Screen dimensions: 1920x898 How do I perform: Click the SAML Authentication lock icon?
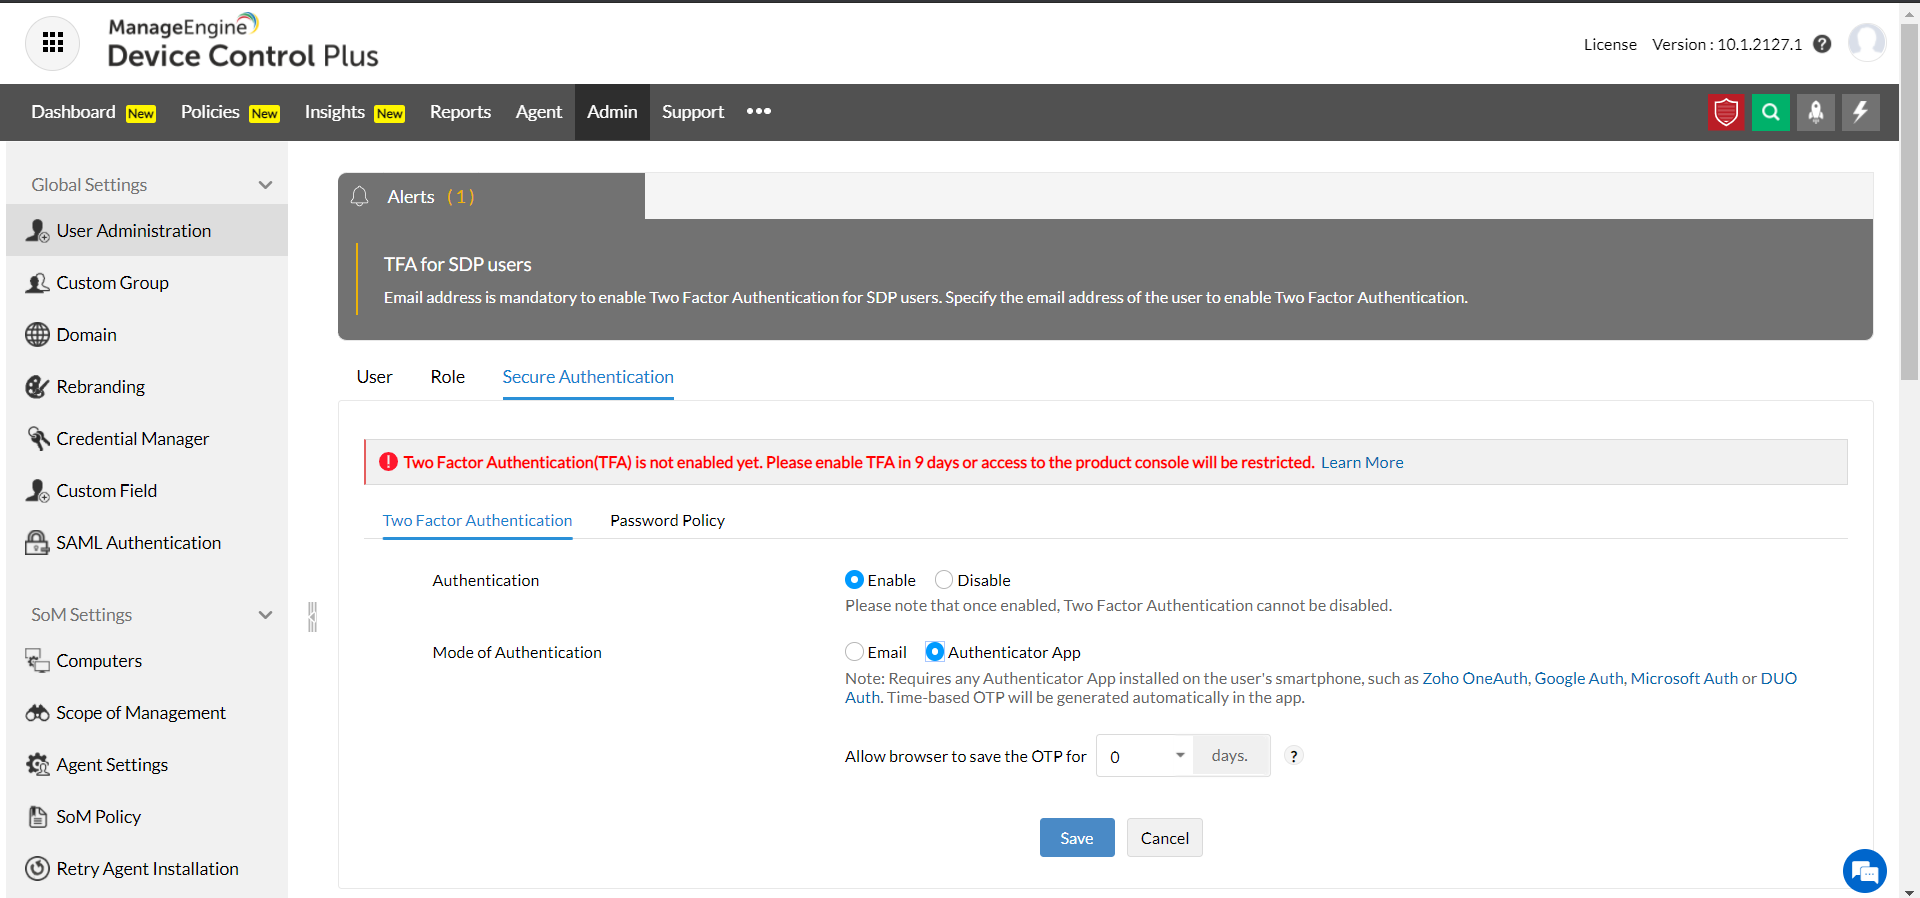37,543
